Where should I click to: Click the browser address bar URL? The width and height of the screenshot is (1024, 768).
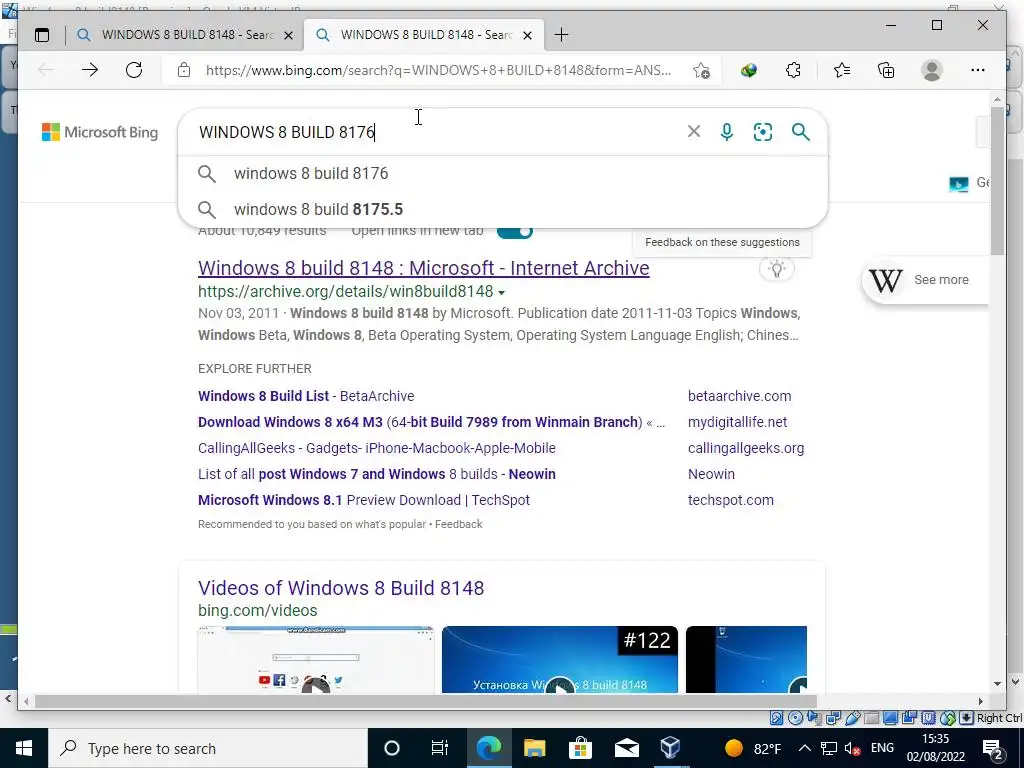(438, 71)
